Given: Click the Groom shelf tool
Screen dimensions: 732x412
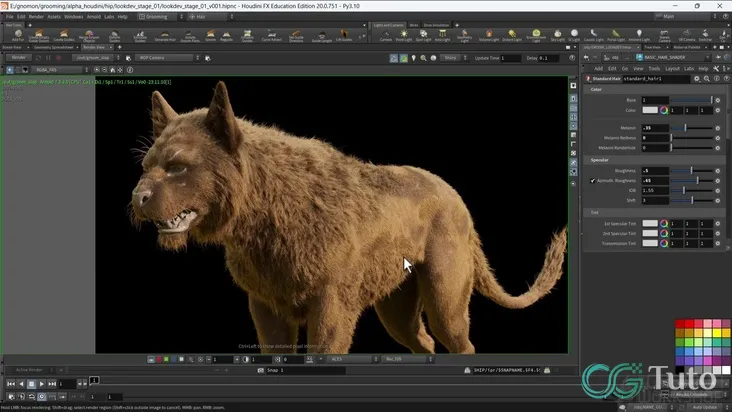Looking at the screenshot, I should [x=211, y=35].
